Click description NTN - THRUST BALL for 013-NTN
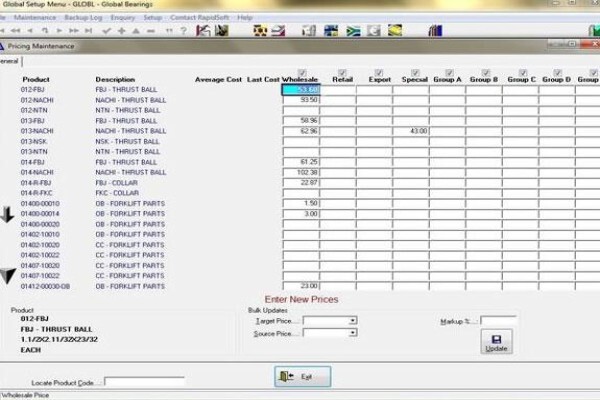This screenshot has height=400, width=600. [x=128, y=152]
